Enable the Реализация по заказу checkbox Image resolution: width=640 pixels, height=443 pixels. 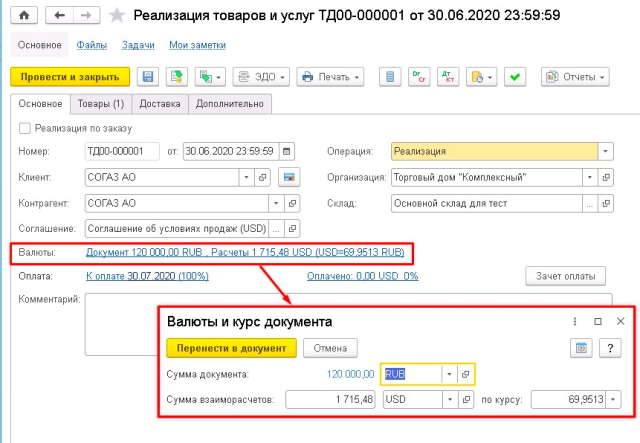tap(25, 128)
